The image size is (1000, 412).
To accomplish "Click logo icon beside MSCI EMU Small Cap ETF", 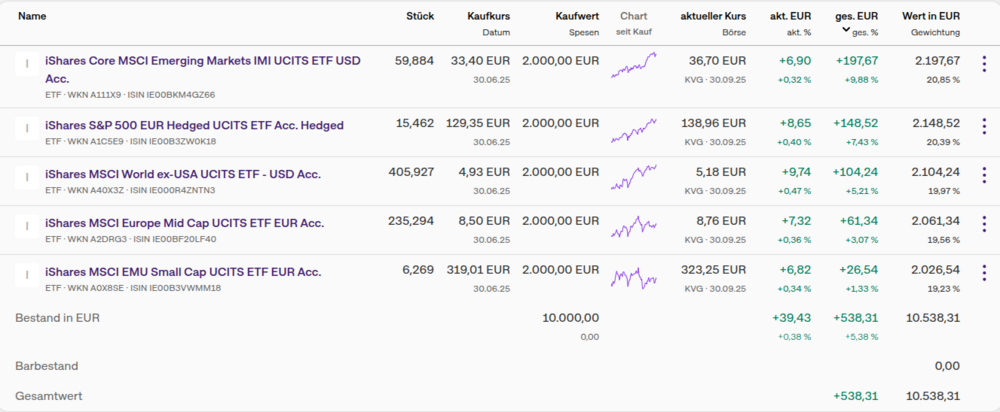I will tap(26, 275).
